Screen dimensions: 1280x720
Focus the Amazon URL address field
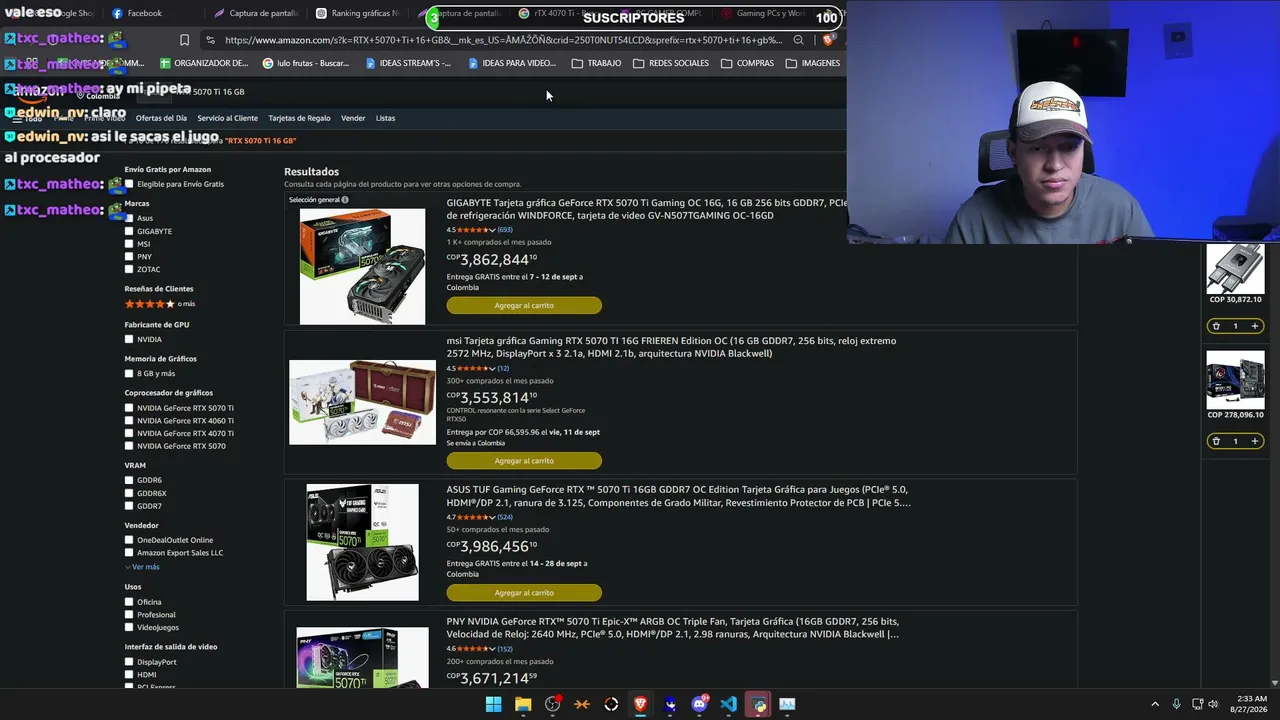click(503, 40)
